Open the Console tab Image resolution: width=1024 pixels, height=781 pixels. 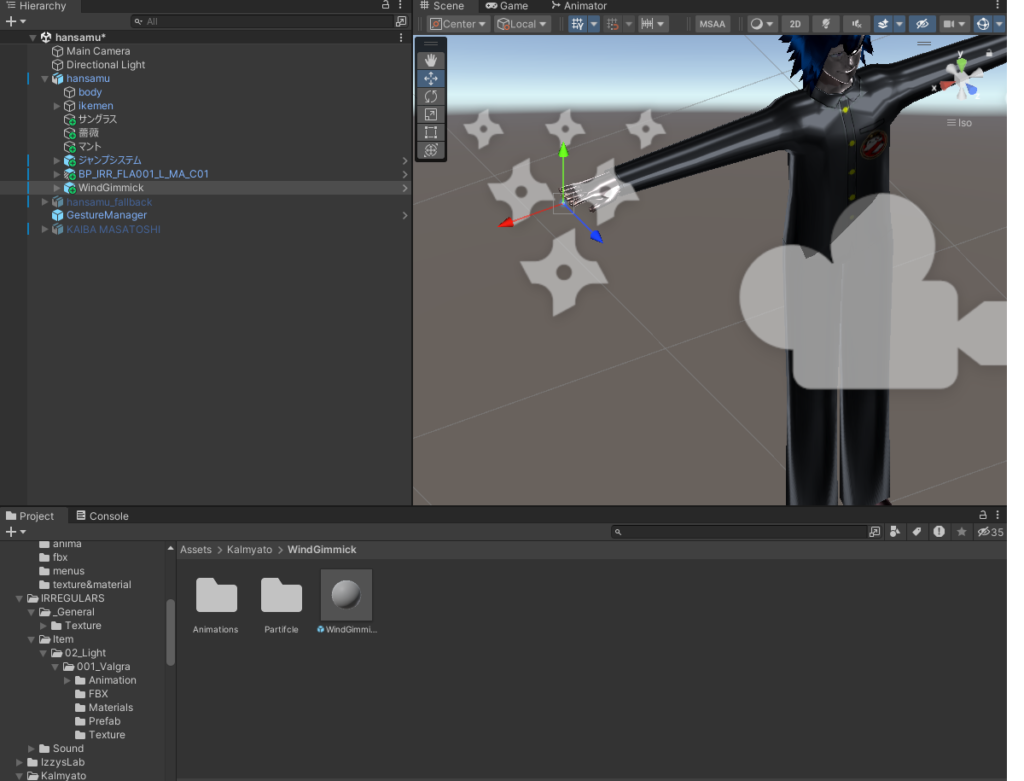(x=102, y=516)
